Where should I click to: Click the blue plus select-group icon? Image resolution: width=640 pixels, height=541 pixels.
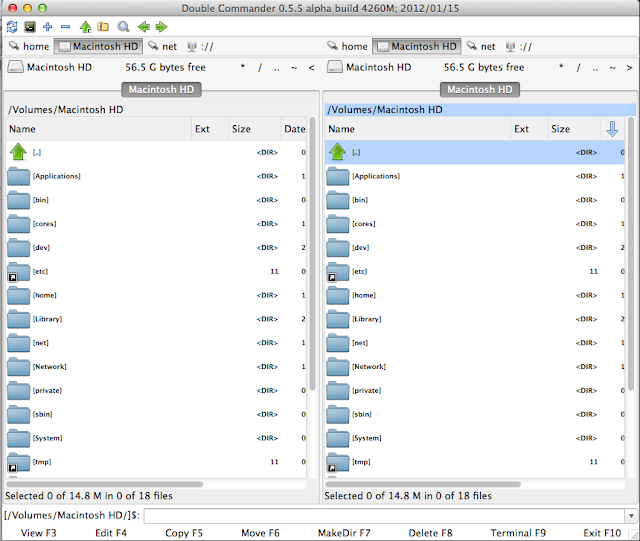pyautogui.click(x=47, y=26)
